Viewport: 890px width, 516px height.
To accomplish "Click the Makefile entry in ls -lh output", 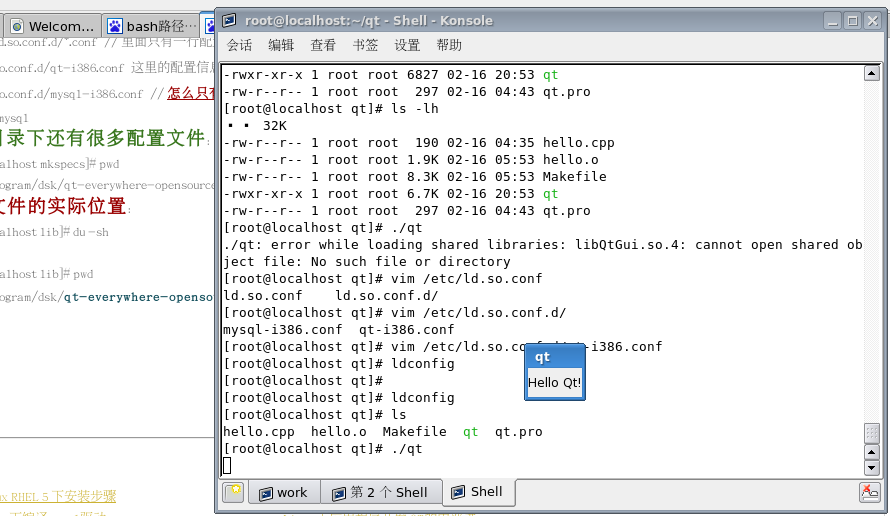I will (574, 177).
